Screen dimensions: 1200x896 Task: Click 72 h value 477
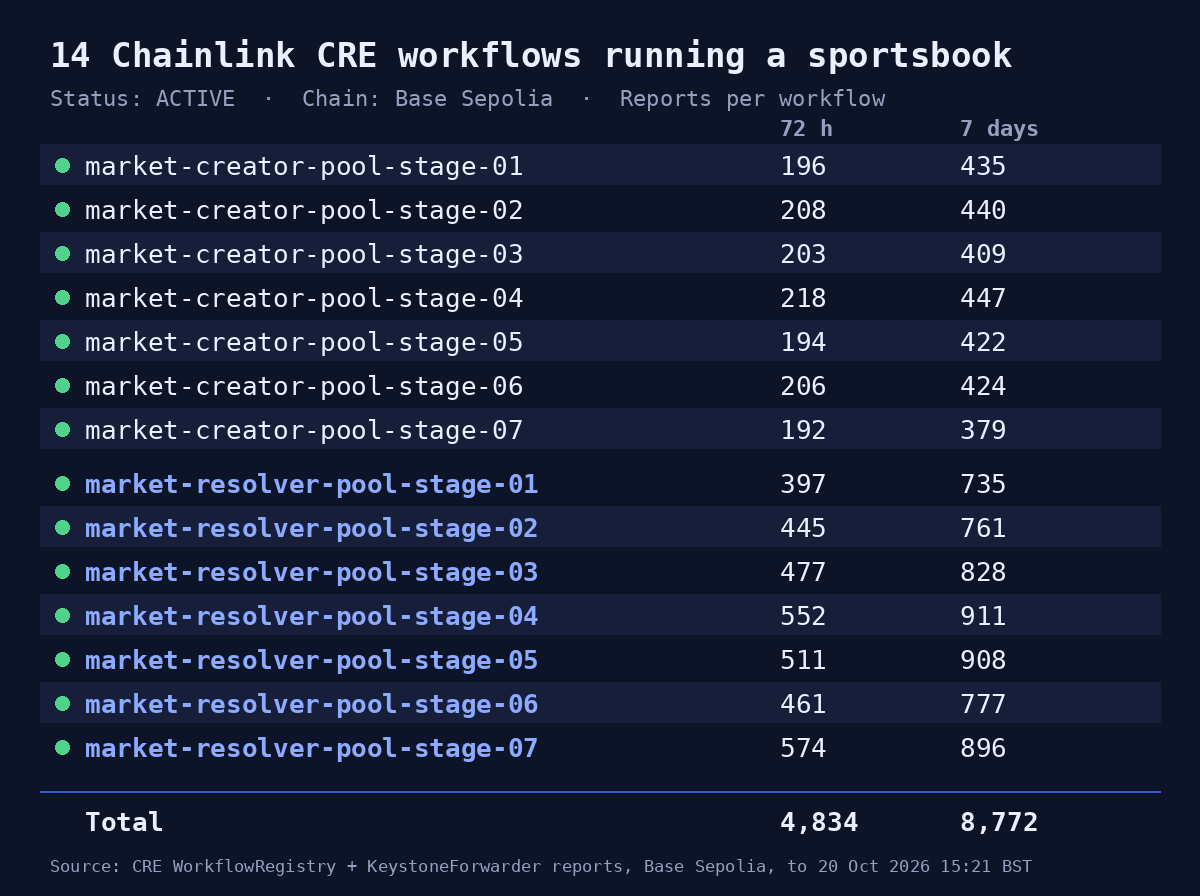click(803, 573)
